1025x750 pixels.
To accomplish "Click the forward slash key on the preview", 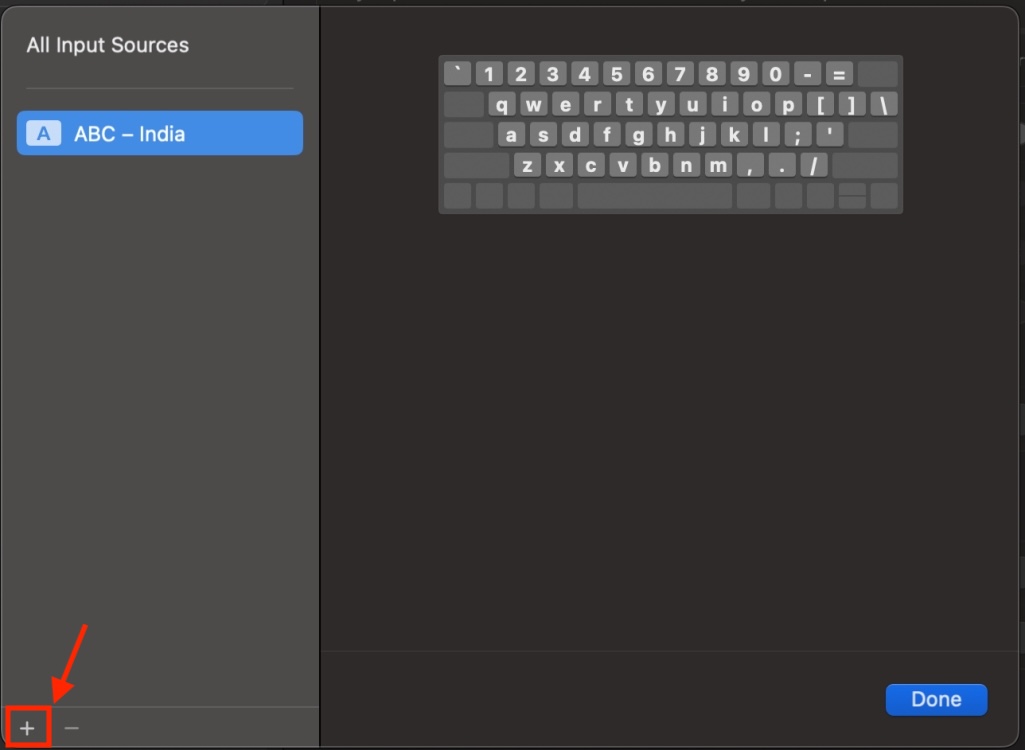I will pos(814,165).
